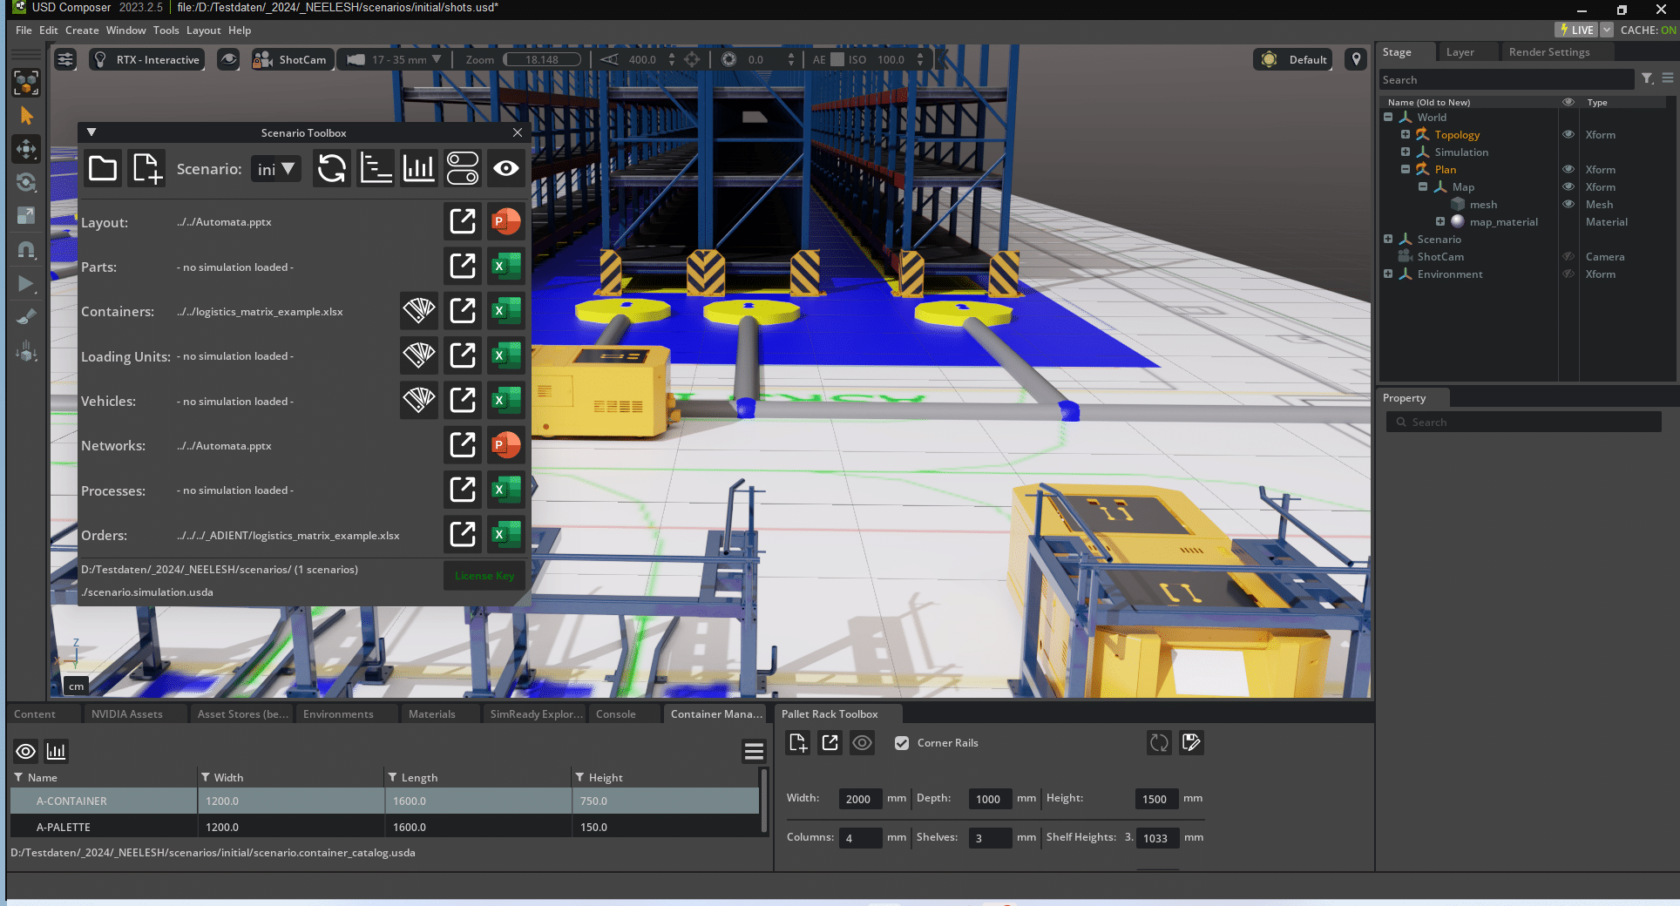Reload the scenario with the refresh icon
This screenshot has height=906, width=1680.
(x=331, y=168)
